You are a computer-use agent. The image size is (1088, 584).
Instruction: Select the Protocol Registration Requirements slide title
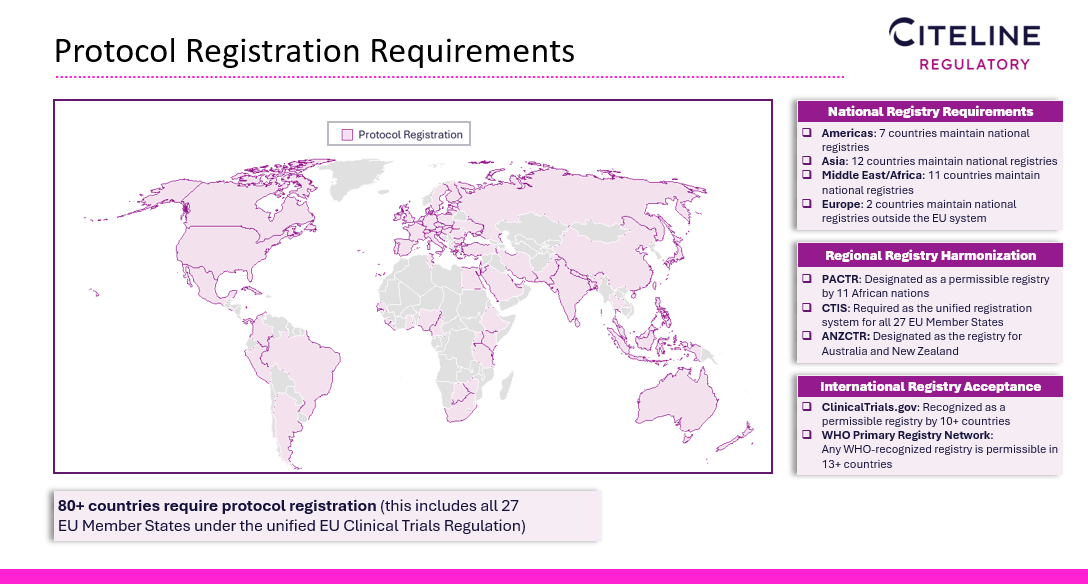(314, 50)
